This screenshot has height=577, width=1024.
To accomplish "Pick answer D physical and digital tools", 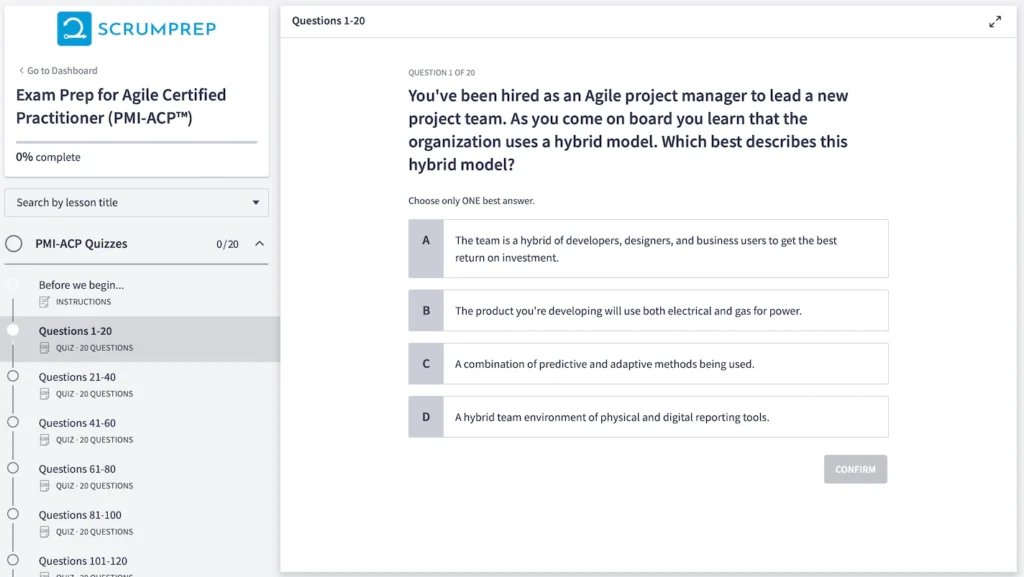I will pyautogui.click(x=648, y=417).
